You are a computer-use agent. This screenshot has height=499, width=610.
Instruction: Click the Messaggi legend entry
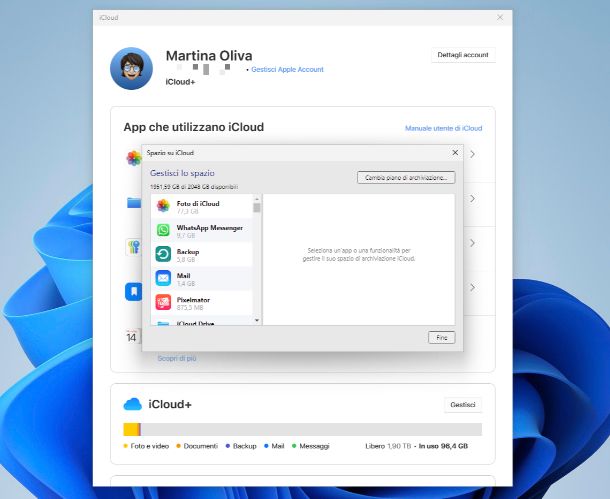(311, 446)
